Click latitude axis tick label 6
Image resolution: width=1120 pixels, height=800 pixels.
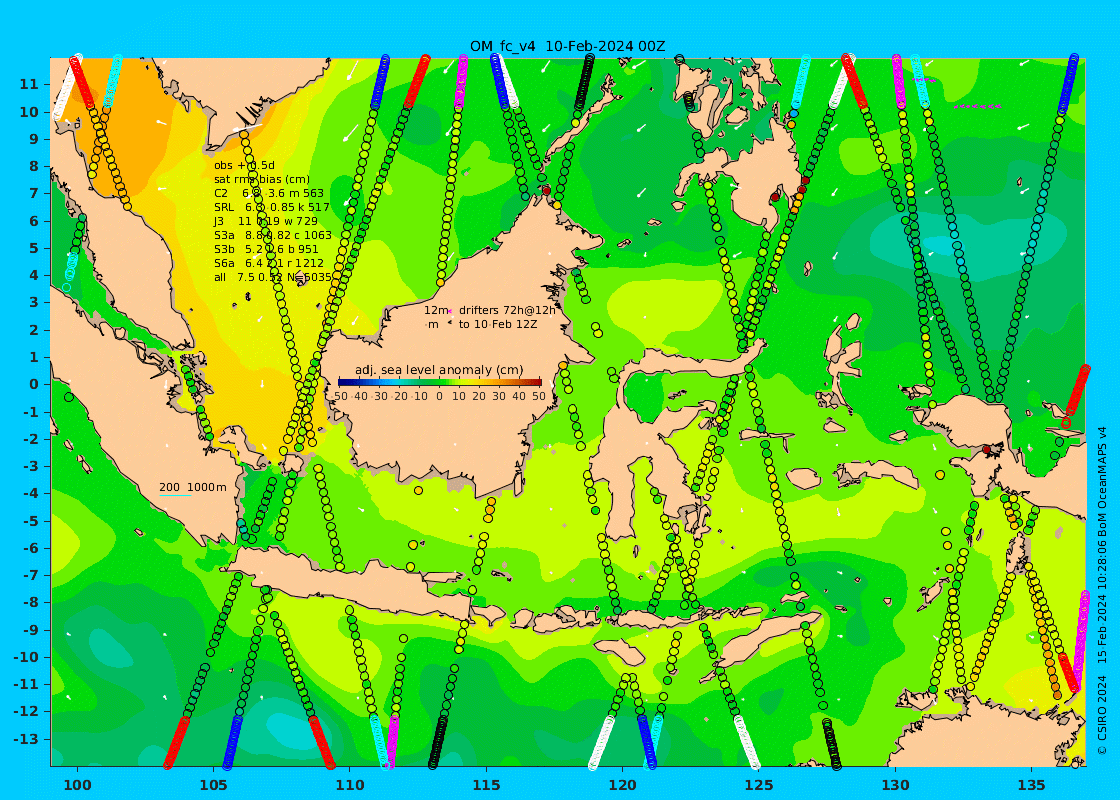(x=33, y=221)
